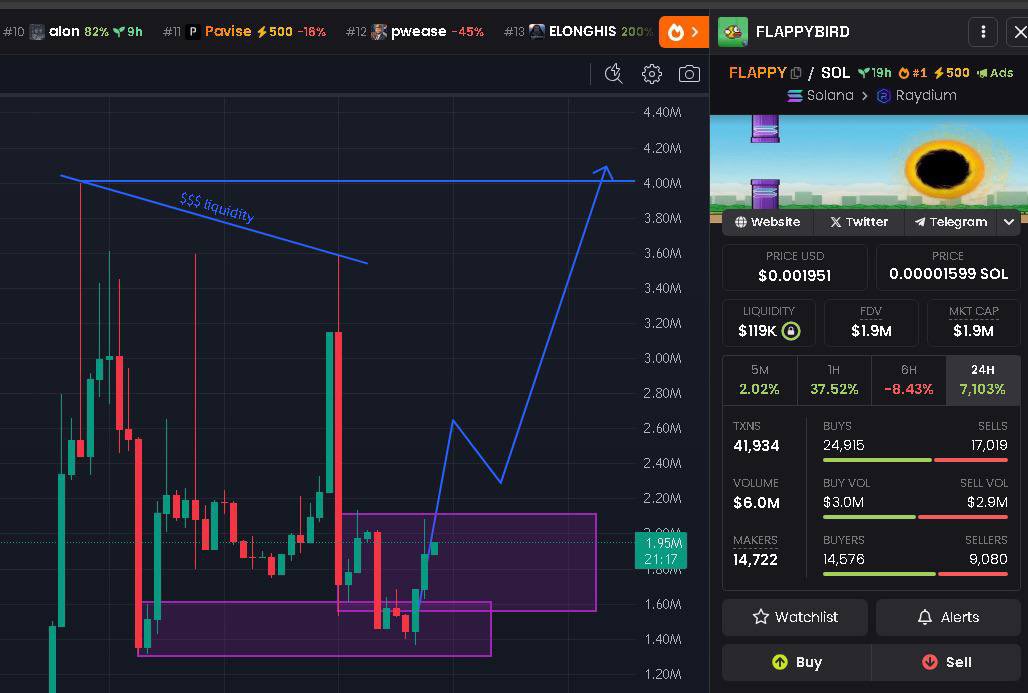1028x693 pixels.
Task: Click the Buy button
Action: pos(797,662)
